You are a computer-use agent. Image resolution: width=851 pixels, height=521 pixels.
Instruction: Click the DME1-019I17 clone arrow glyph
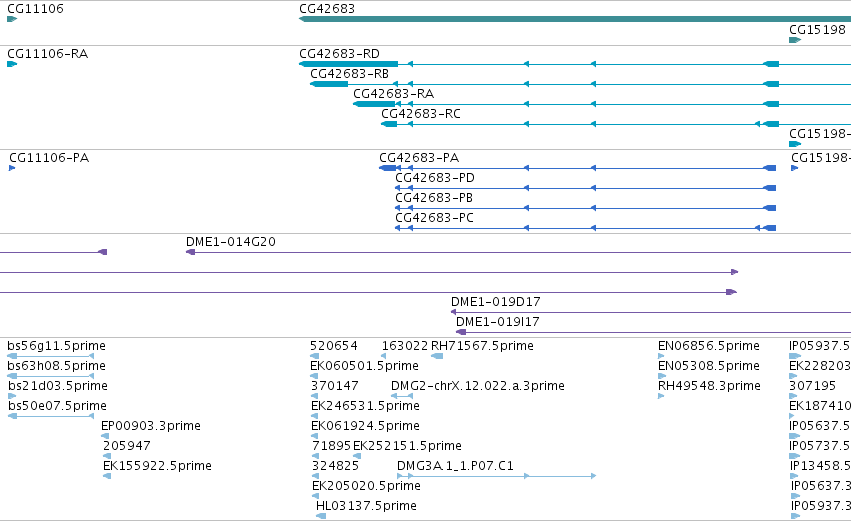pos(461,332)
